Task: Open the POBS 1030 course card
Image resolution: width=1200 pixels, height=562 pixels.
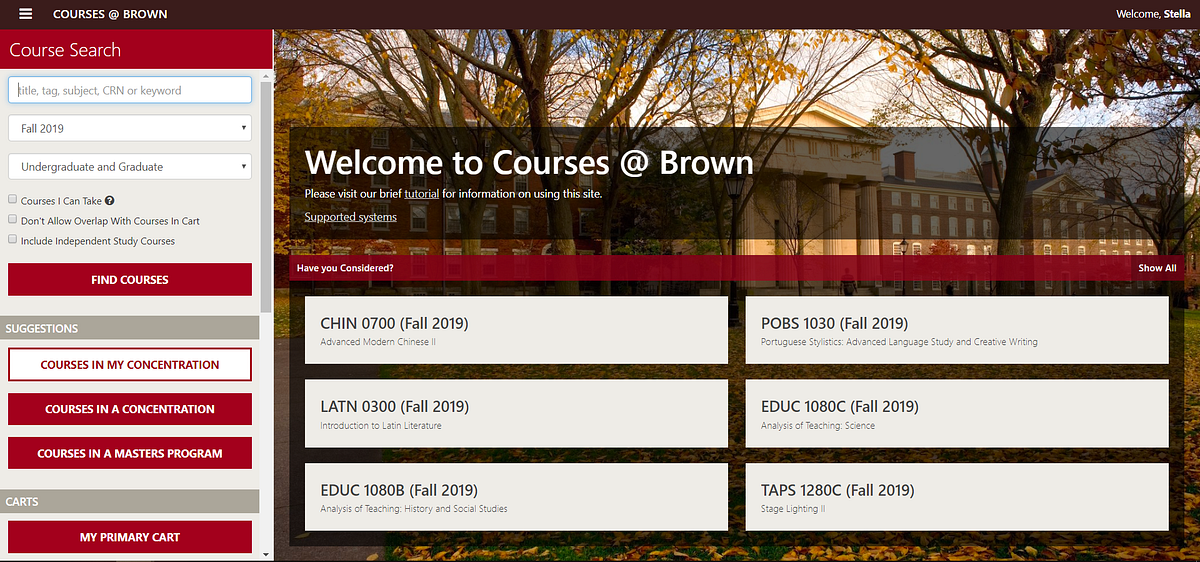Action: coord(957,330)
